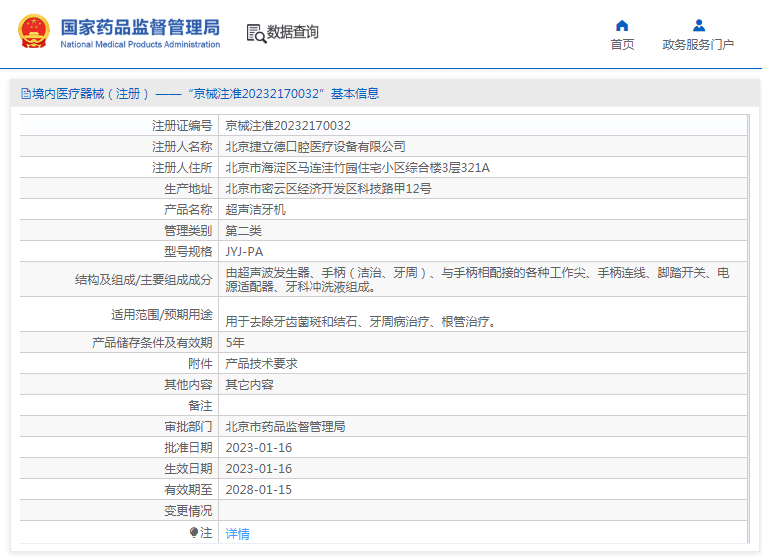Image resolution: width=762 pixels, height=557 pixels.
Task: Select the 5年 validity value
Action: [x=235, y=343]
